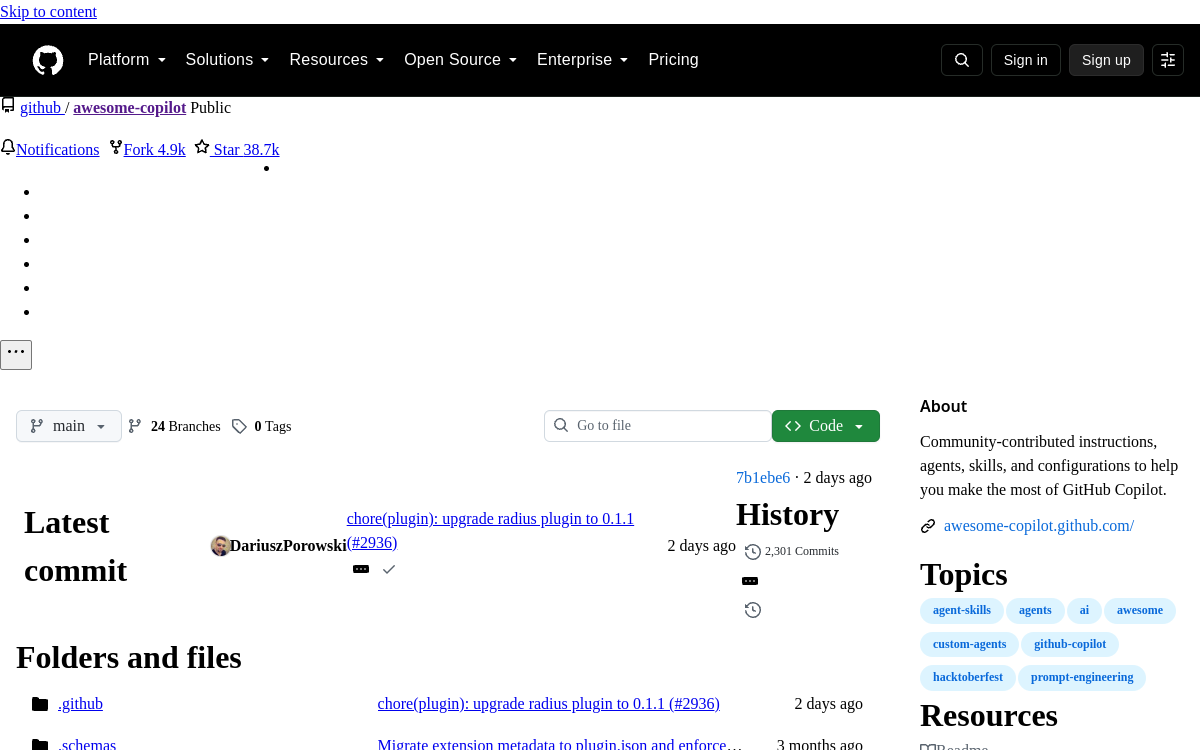Click the Notifications bell icon
The height and width of the screenshot is (750, 1200).
pyautogui.click(x=8, y=148)
